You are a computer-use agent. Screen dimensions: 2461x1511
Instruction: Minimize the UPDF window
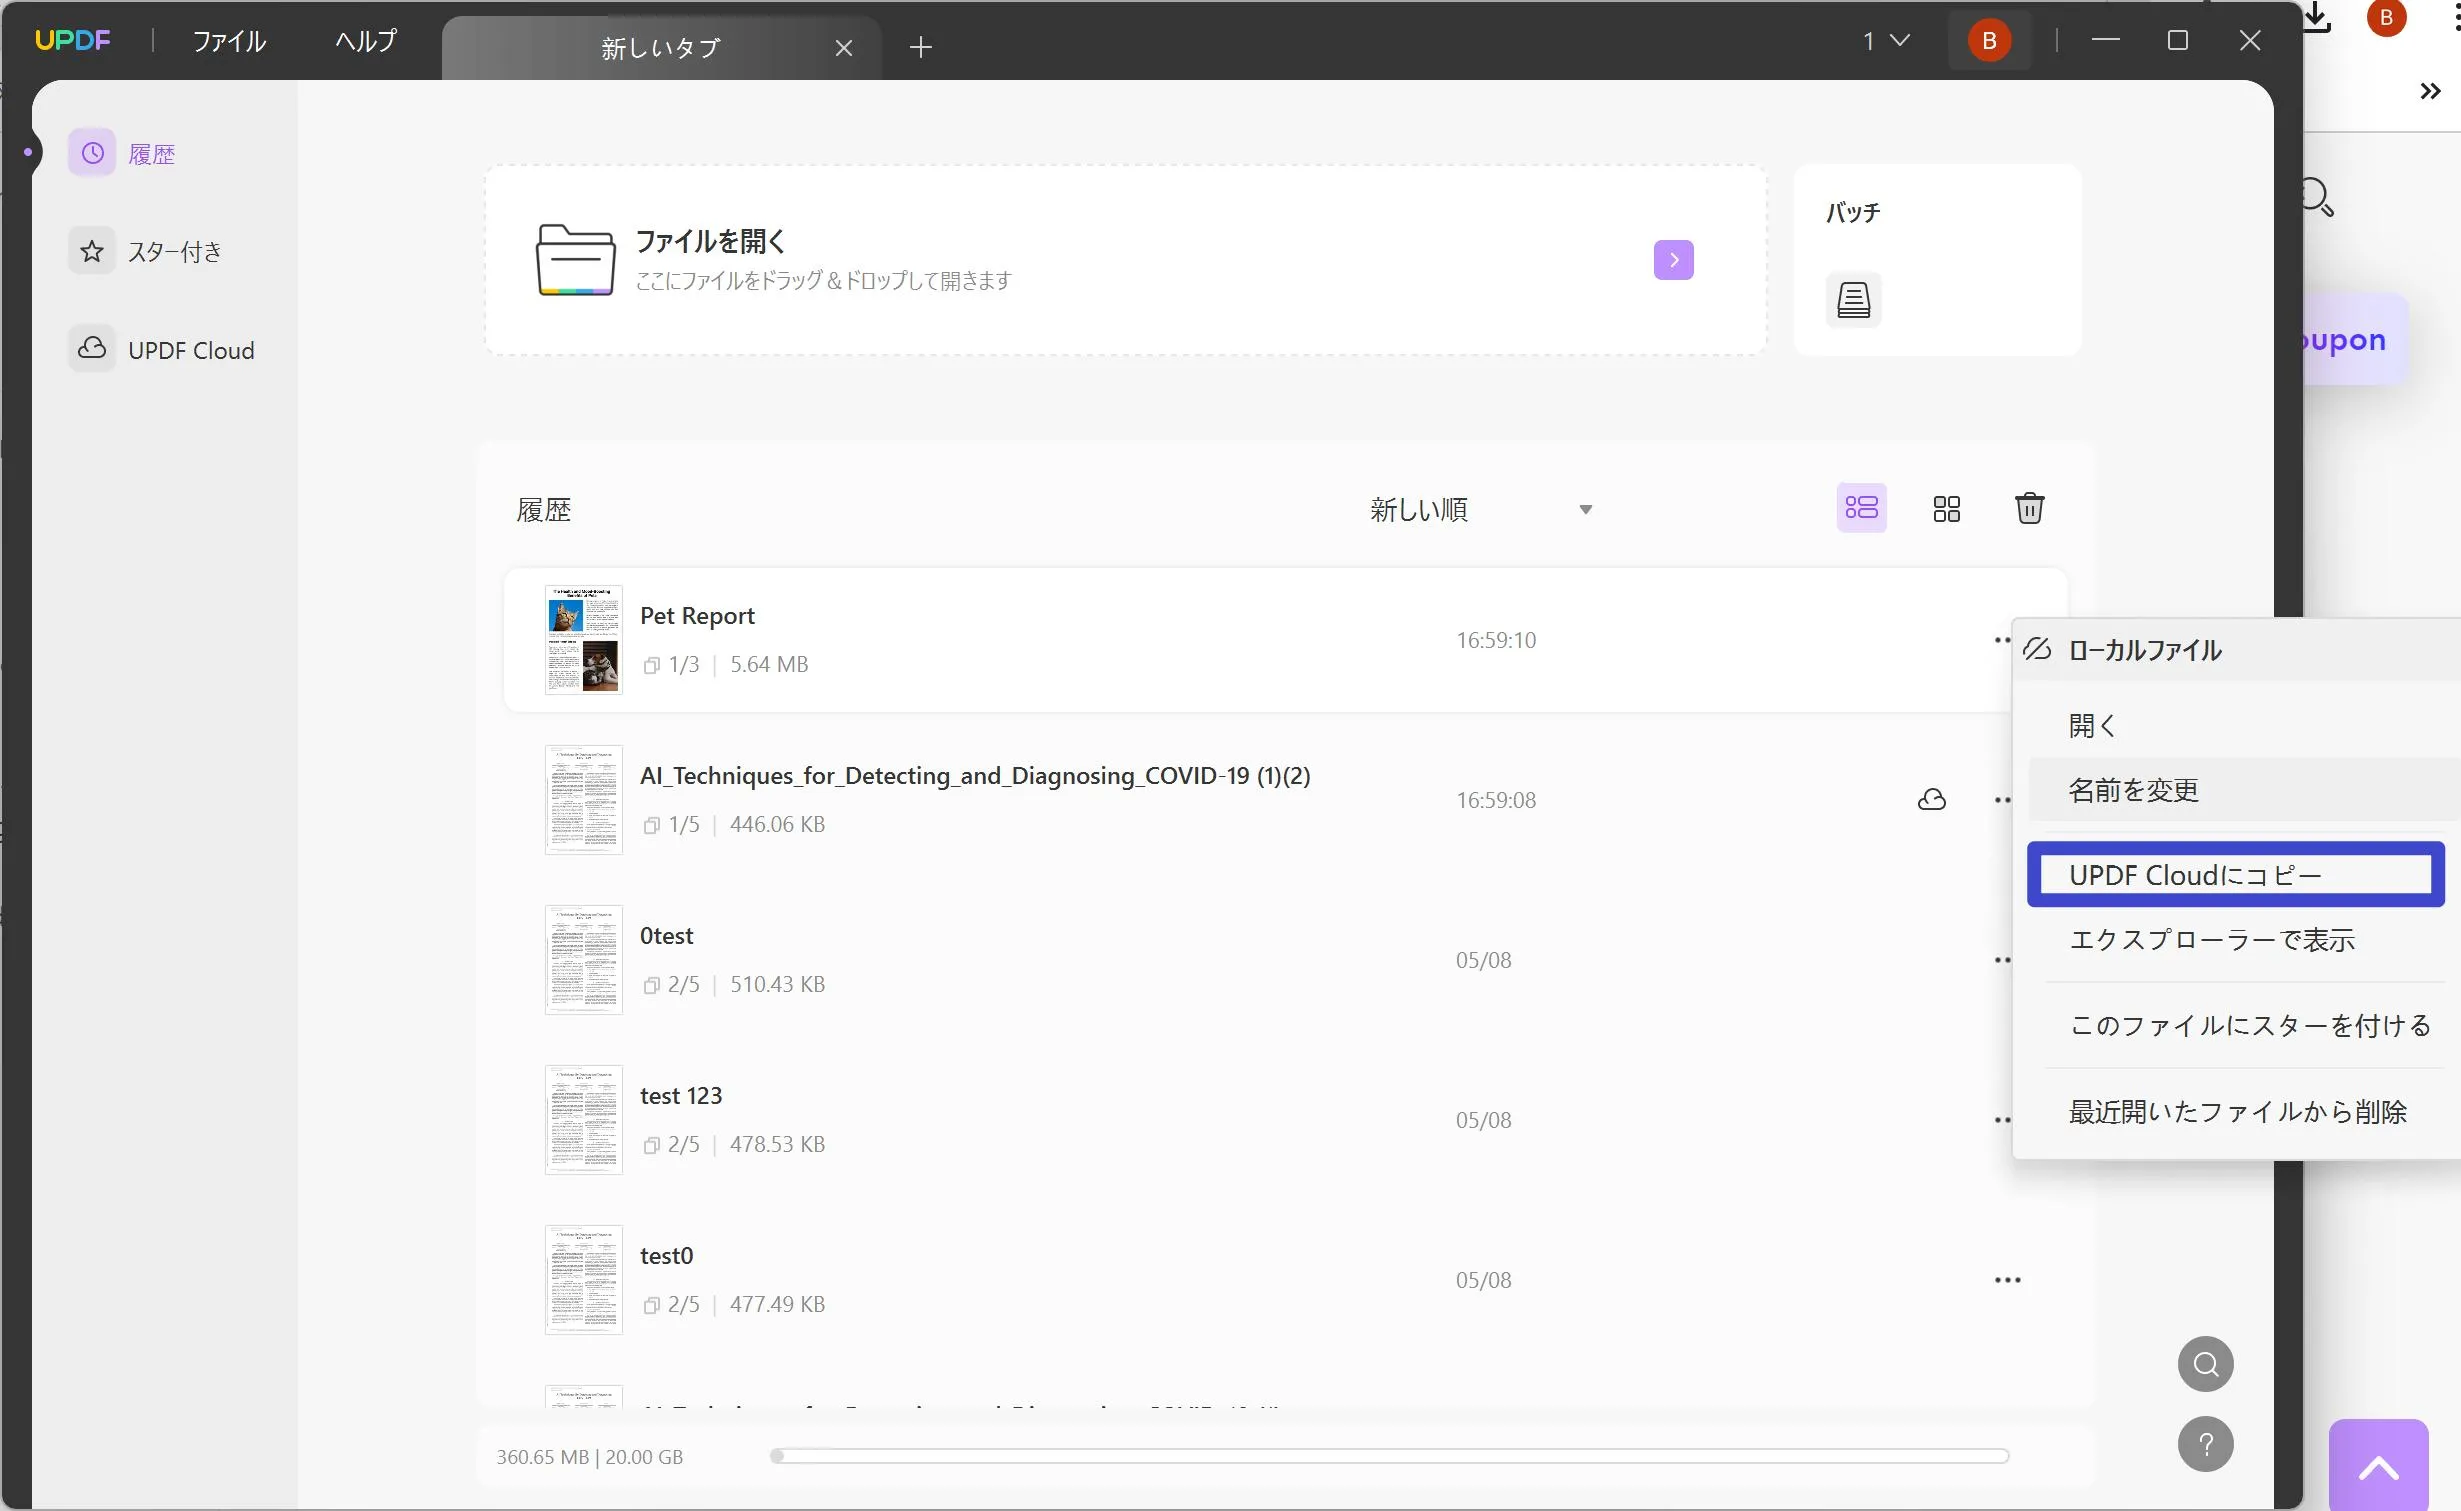point(2105,40)
